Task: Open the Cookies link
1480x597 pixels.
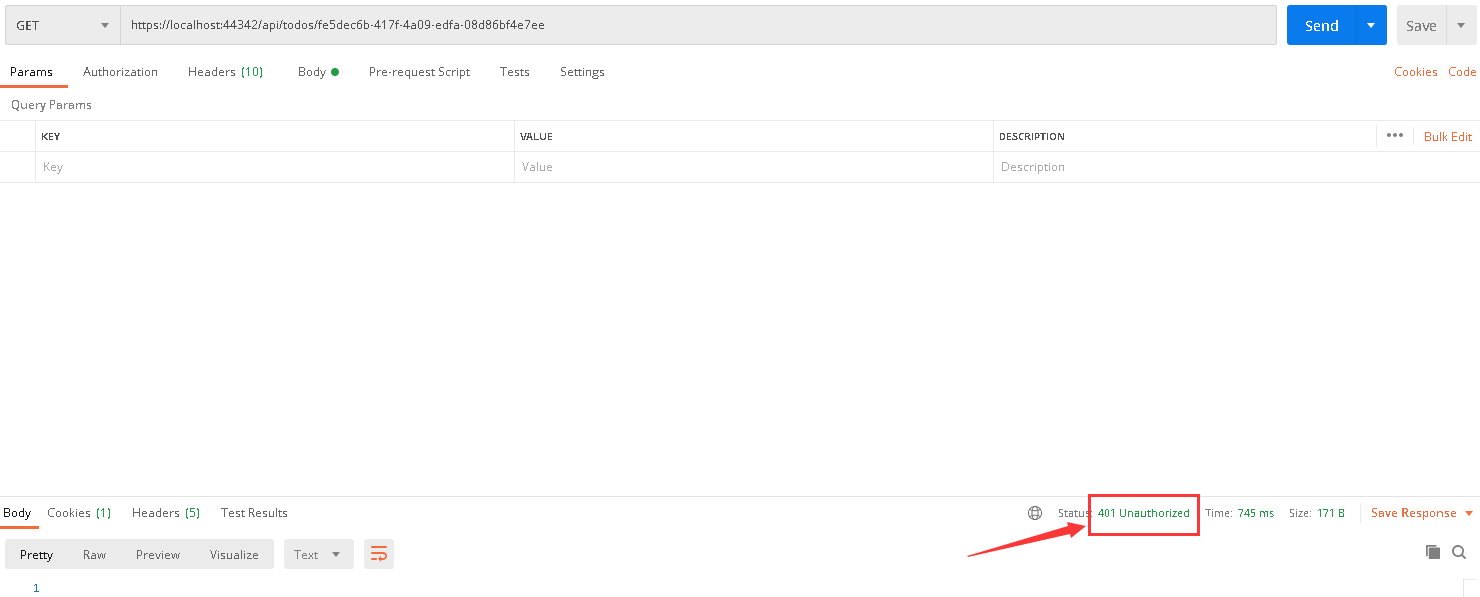Action: [1415, 72]
